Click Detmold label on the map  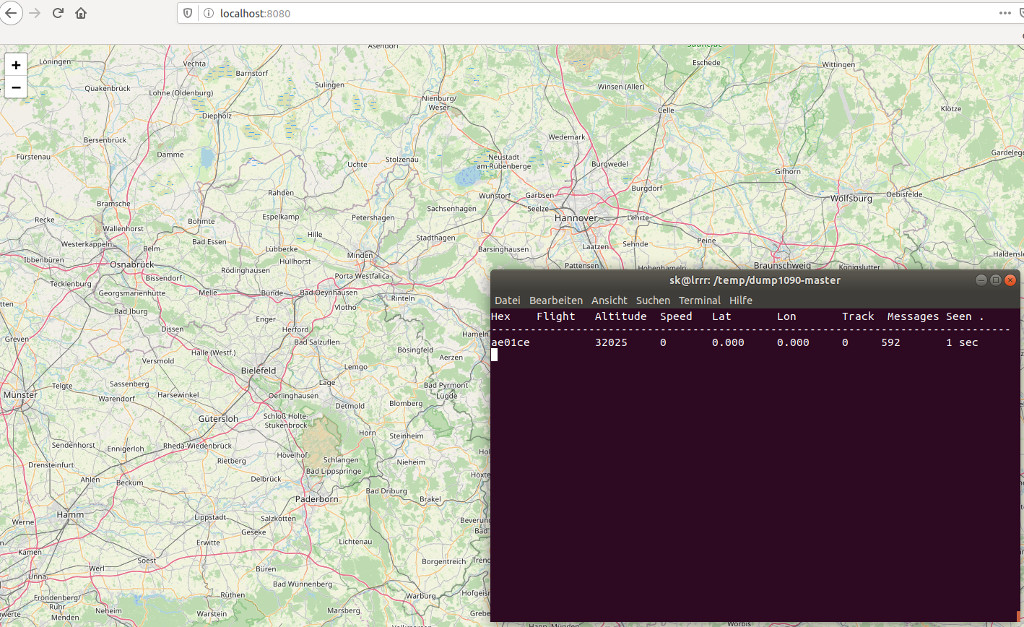pyautogui.click(x=350, y=406)
